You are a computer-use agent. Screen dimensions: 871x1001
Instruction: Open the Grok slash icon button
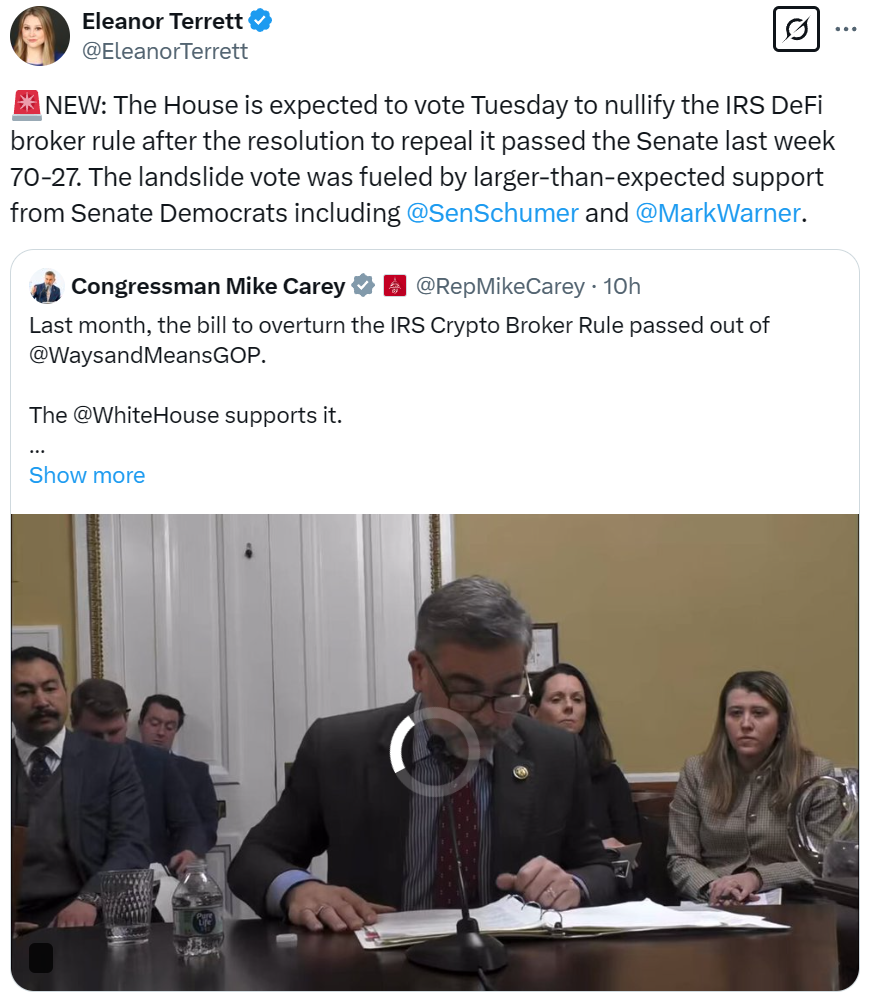point(796,29)
